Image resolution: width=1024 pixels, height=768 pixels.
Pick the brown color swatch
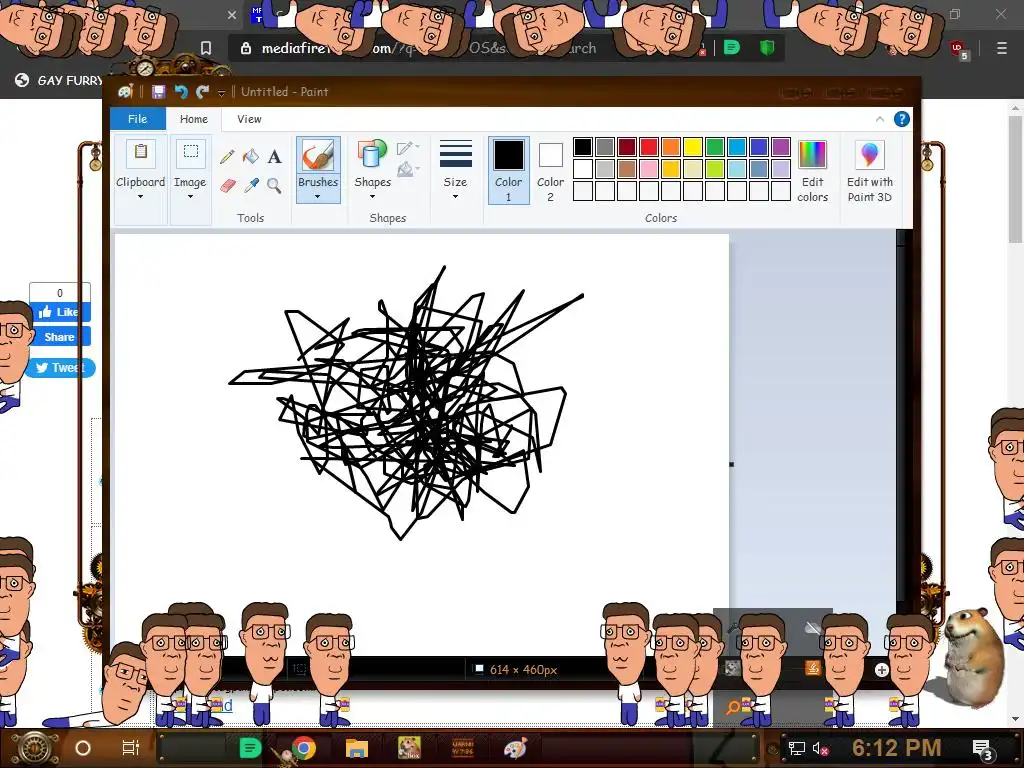pyautogui.click(x=627, y=169)
